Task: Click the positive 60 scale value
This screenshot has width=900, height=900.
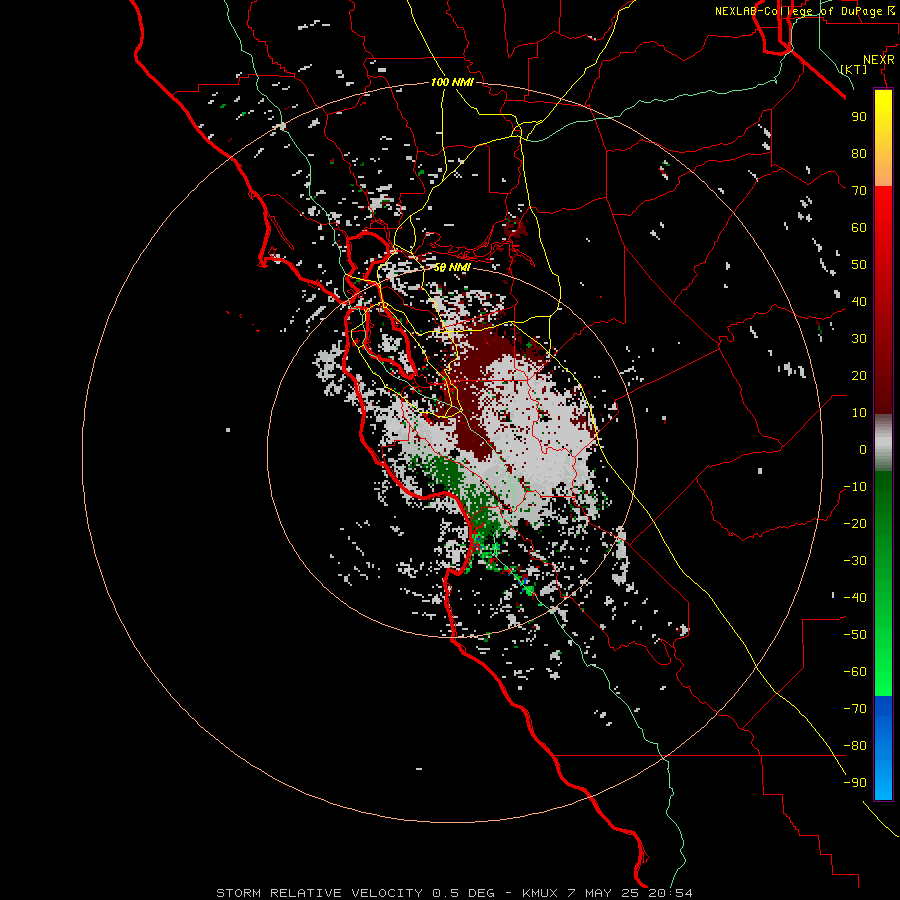Action: click(859, 227)
